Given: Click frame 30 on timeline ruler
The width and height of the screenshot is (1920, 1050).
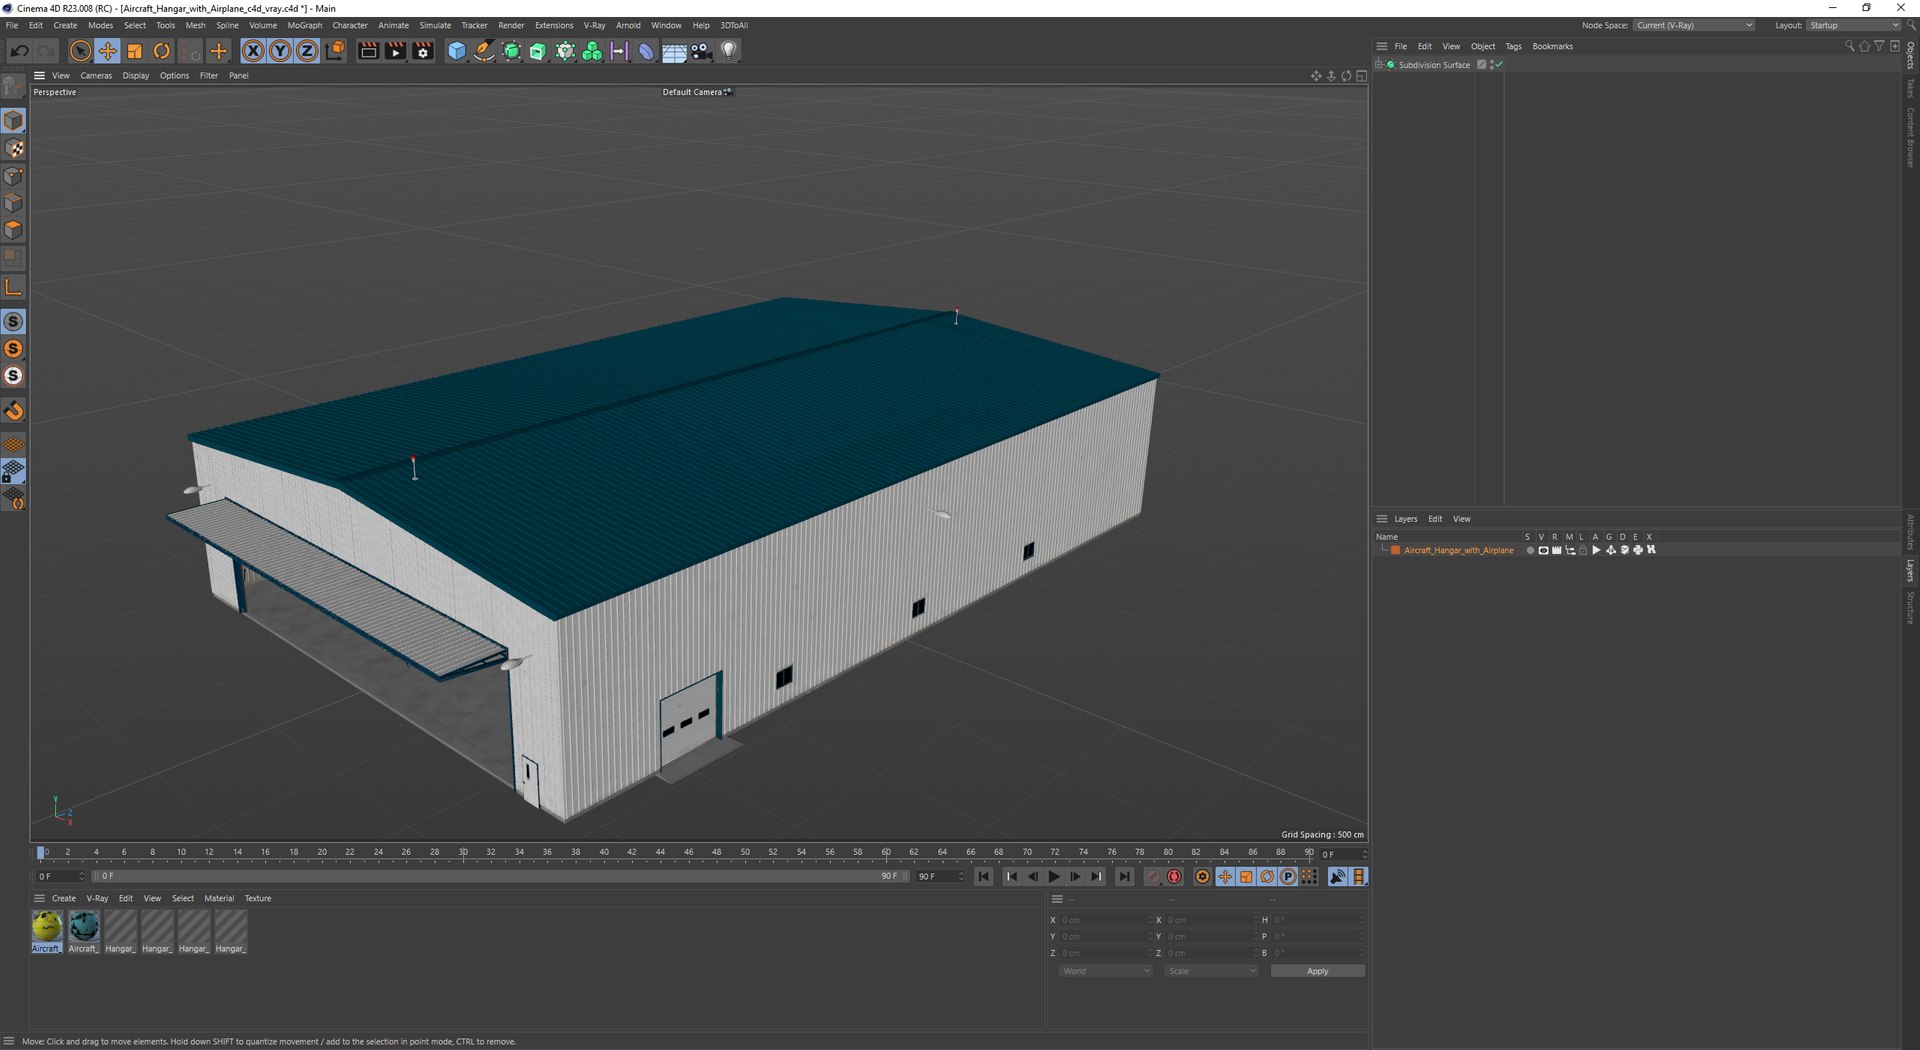Looking at the screenshot, I should (x=463, y=853).
